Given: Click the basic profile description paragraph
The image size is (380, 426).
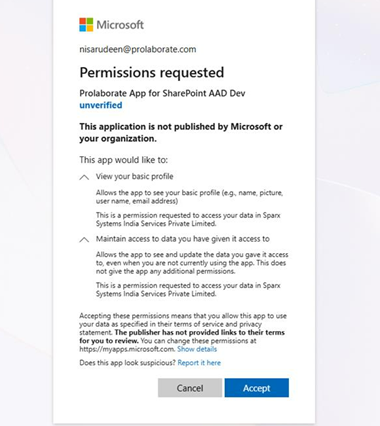Looking at the screenshot, I should pos(189,197).
